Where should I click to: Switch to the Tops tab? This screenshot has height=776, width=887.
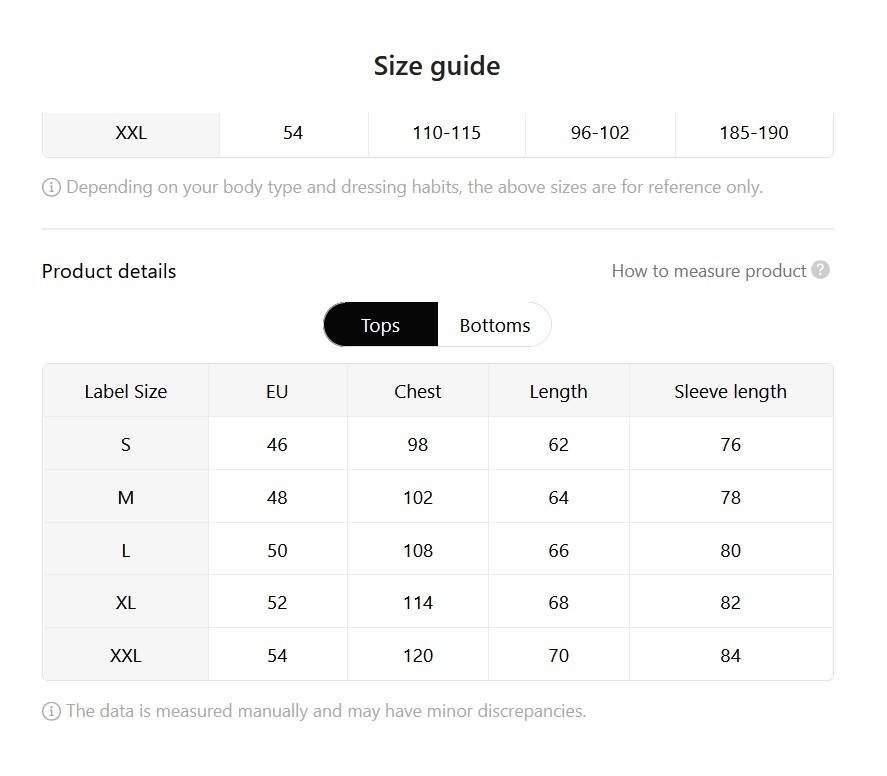pos(381,325)
